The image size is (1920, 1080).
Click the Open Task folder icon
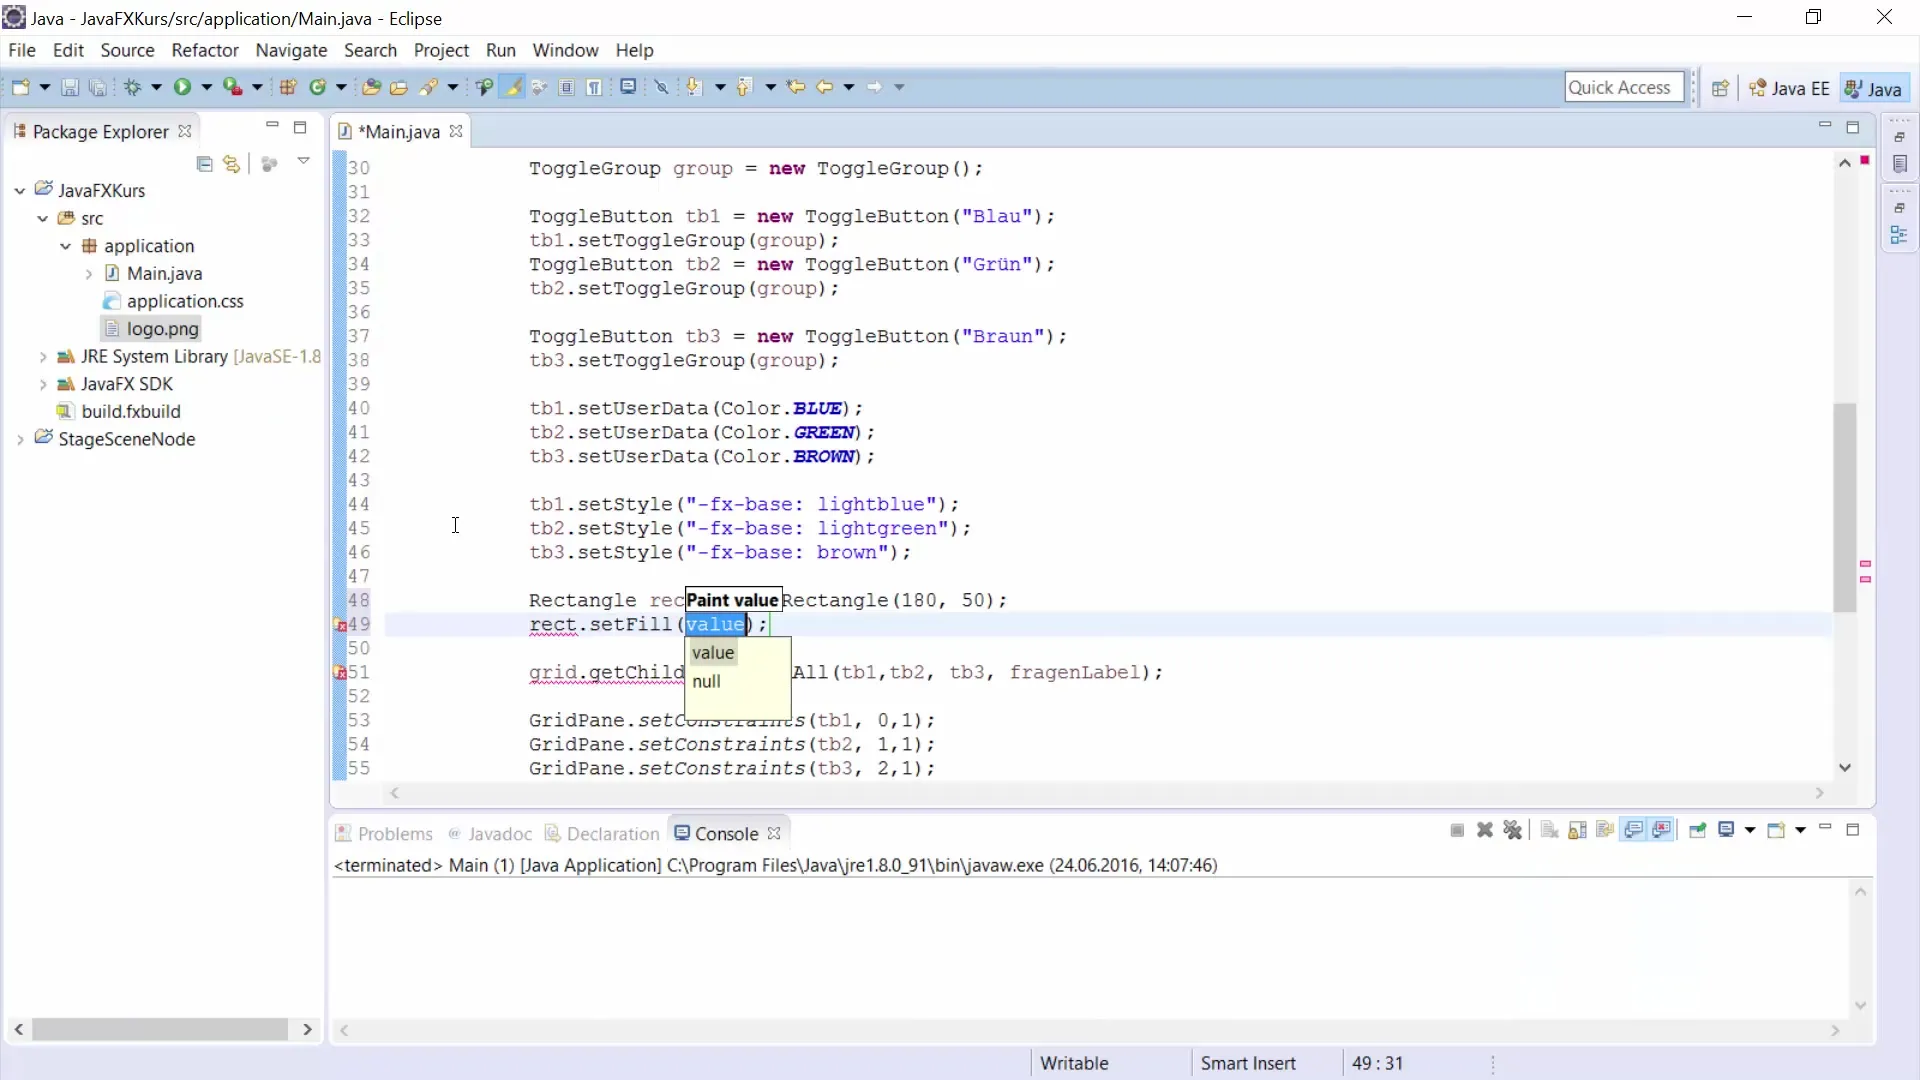point(399,88)
